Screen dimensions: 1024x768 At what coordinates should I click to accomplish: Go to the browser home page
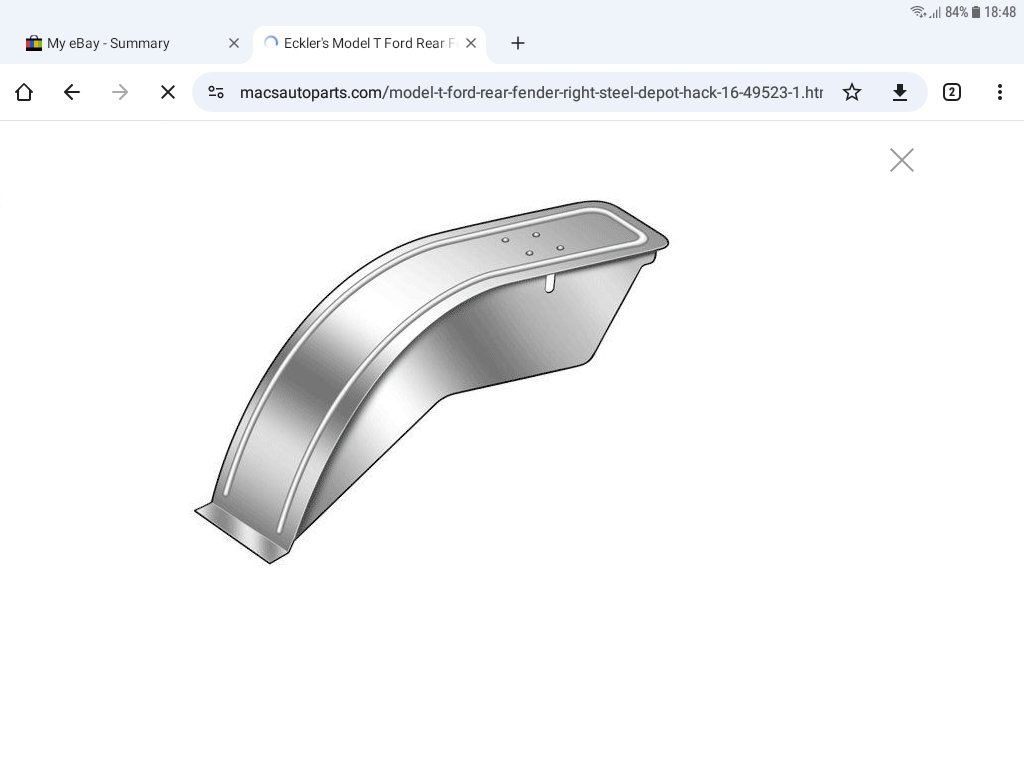(24, 92)
